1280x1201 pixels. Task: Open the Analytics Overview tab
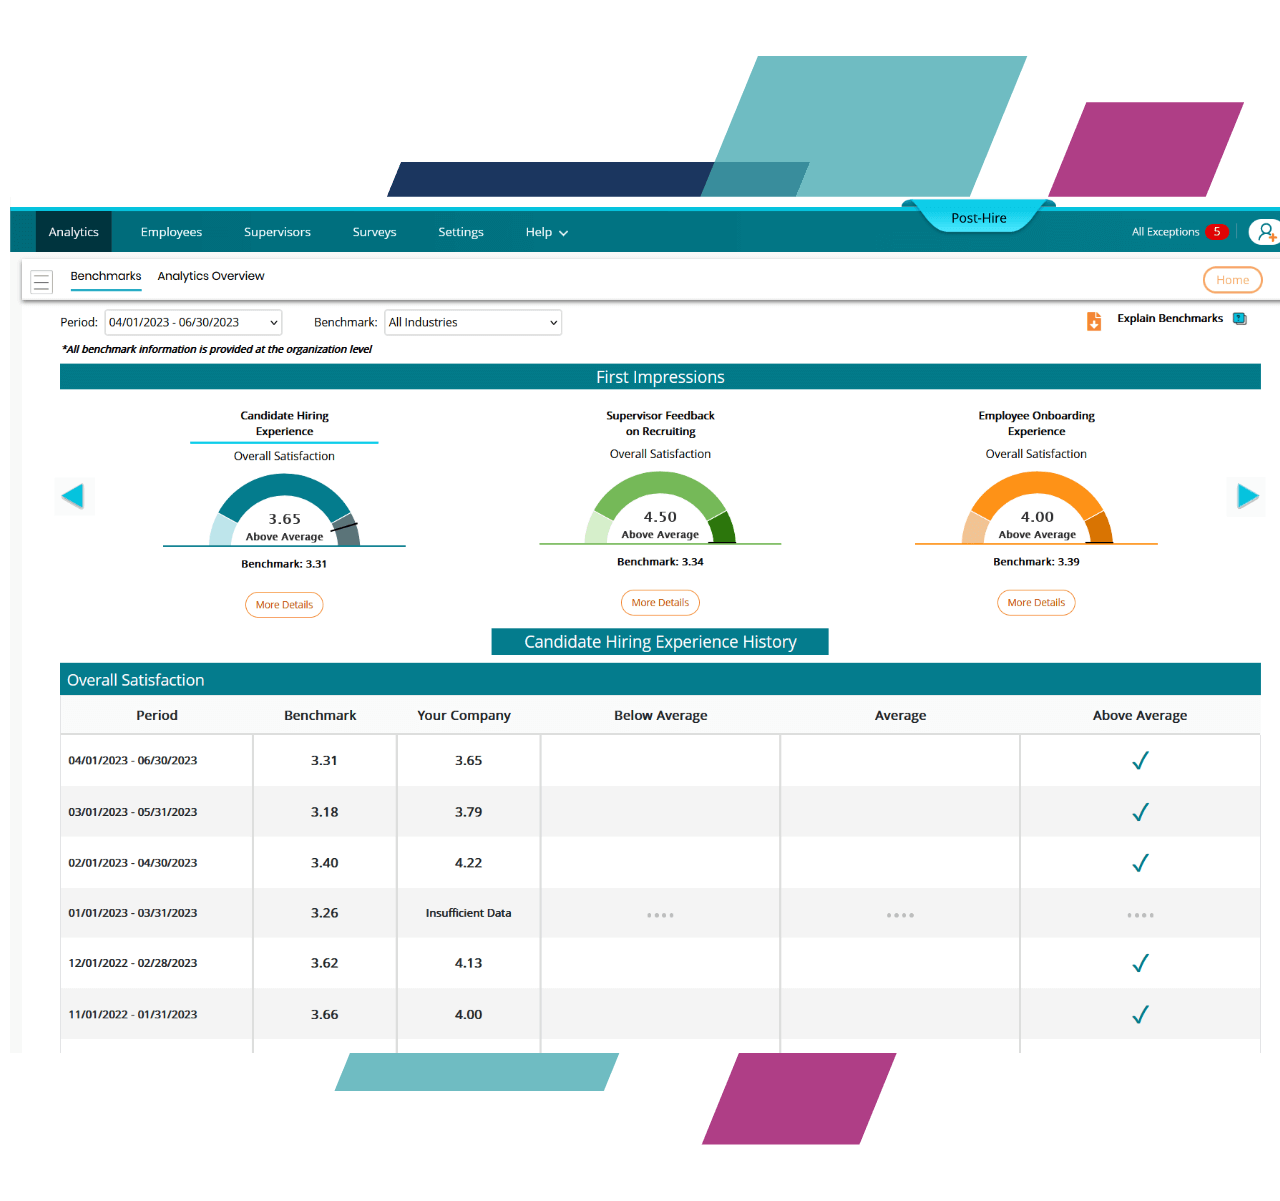click(211, 276)
